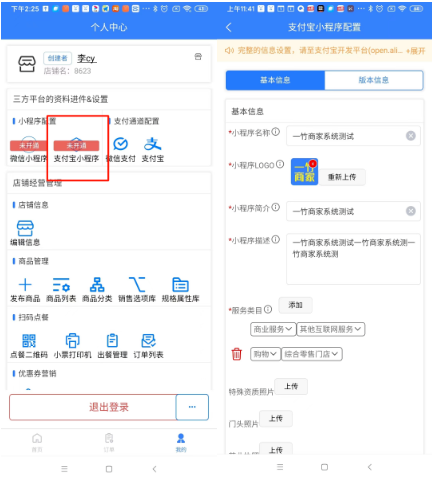Go back using header arrow

[x=229, y=27]
